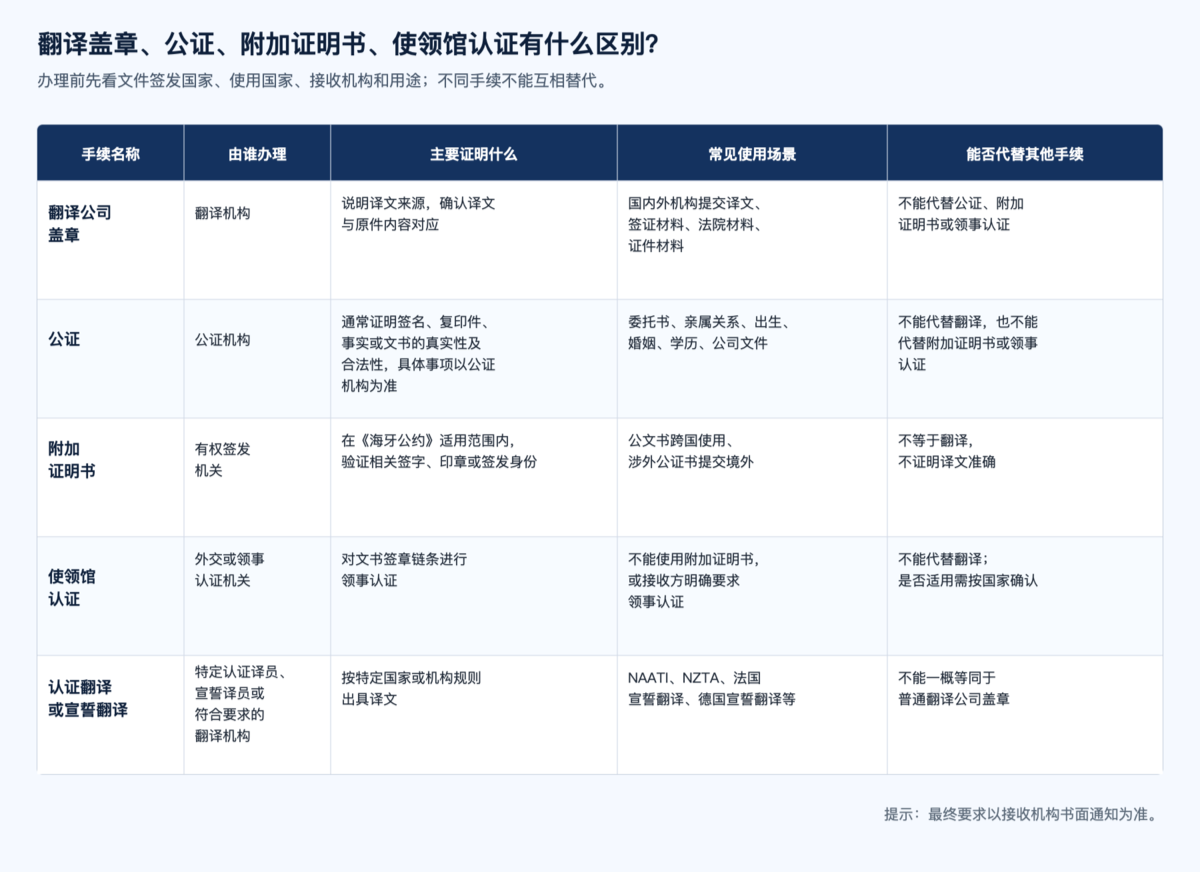Viewport: 1200px width, 872px height.
Task: Click the 有权签发机关 cell
Action: click(x=223, y=459)
